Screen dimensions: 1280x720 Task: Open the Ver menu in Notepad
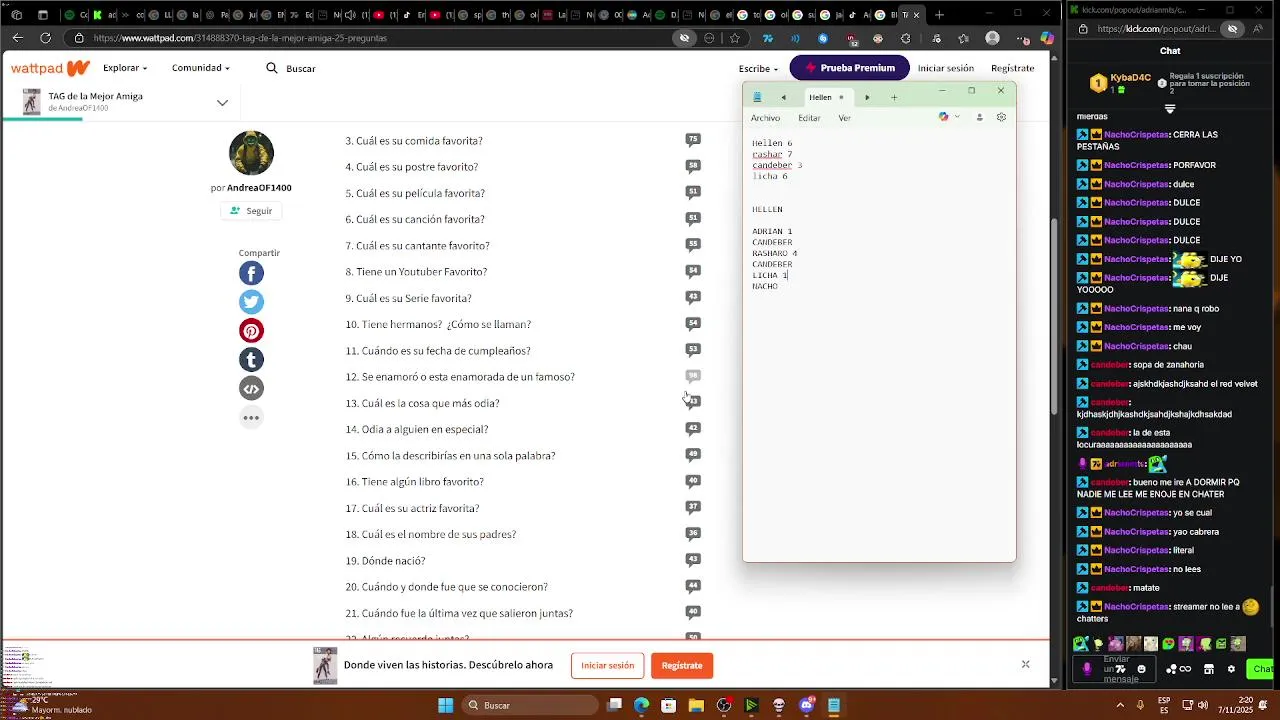click(x=845, y=118)
